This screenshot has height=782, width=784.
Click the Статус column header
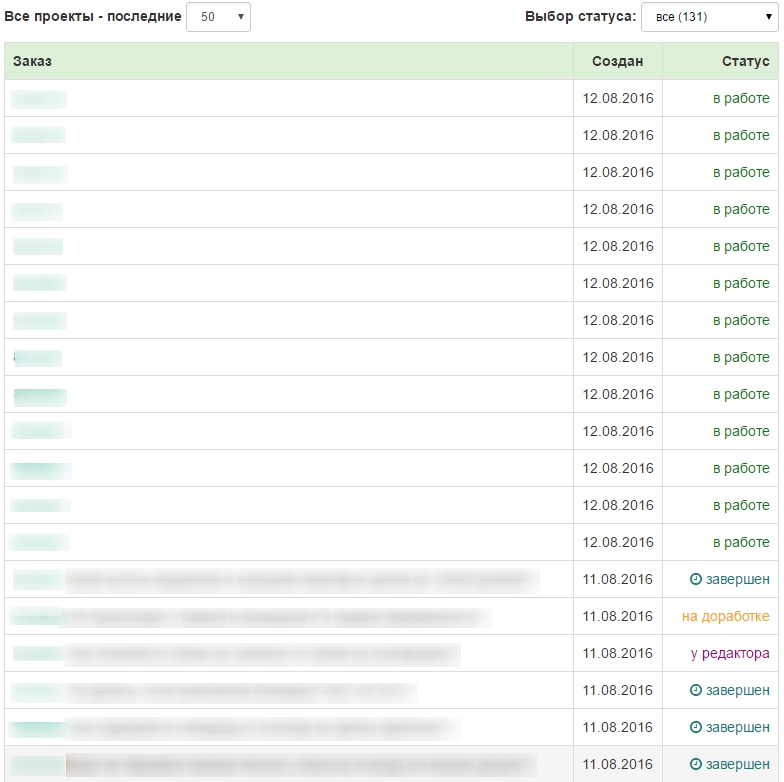tap(746, 61)
